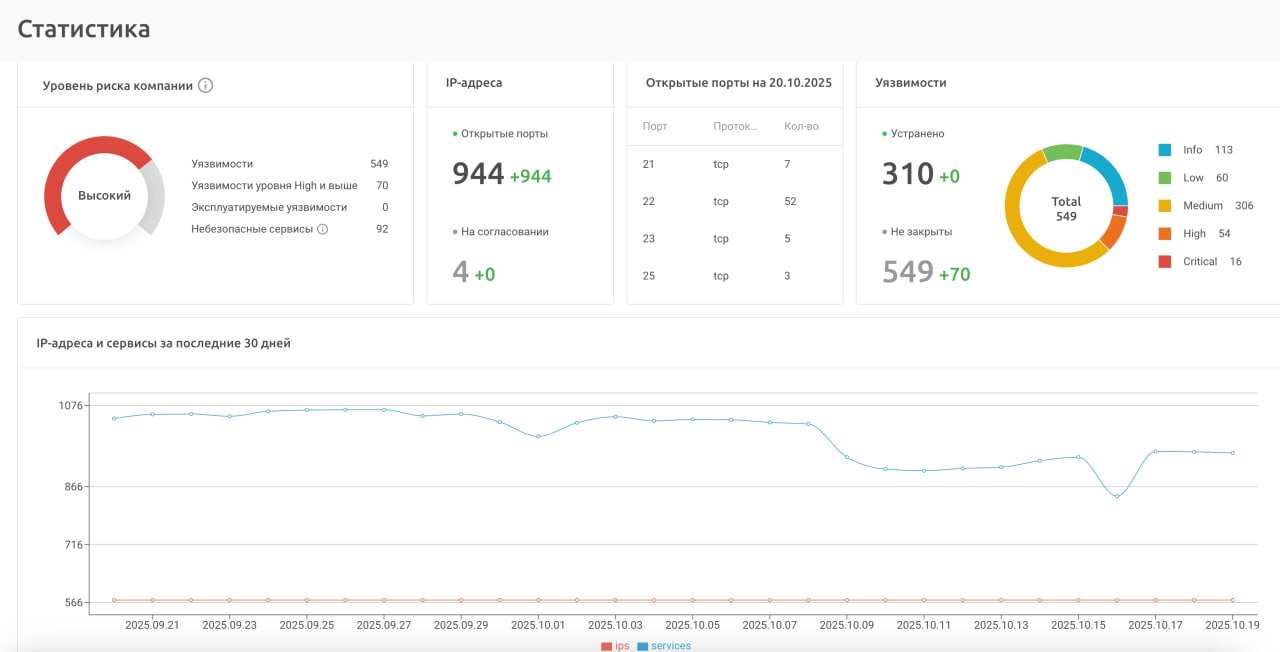Open the 944 open ports count

(478, 174)
